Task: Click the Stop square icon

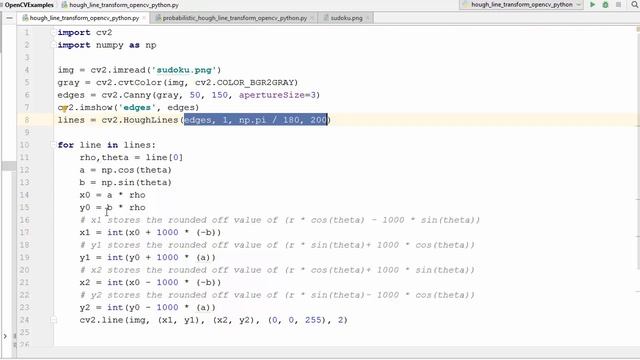Action: point(618,4)
